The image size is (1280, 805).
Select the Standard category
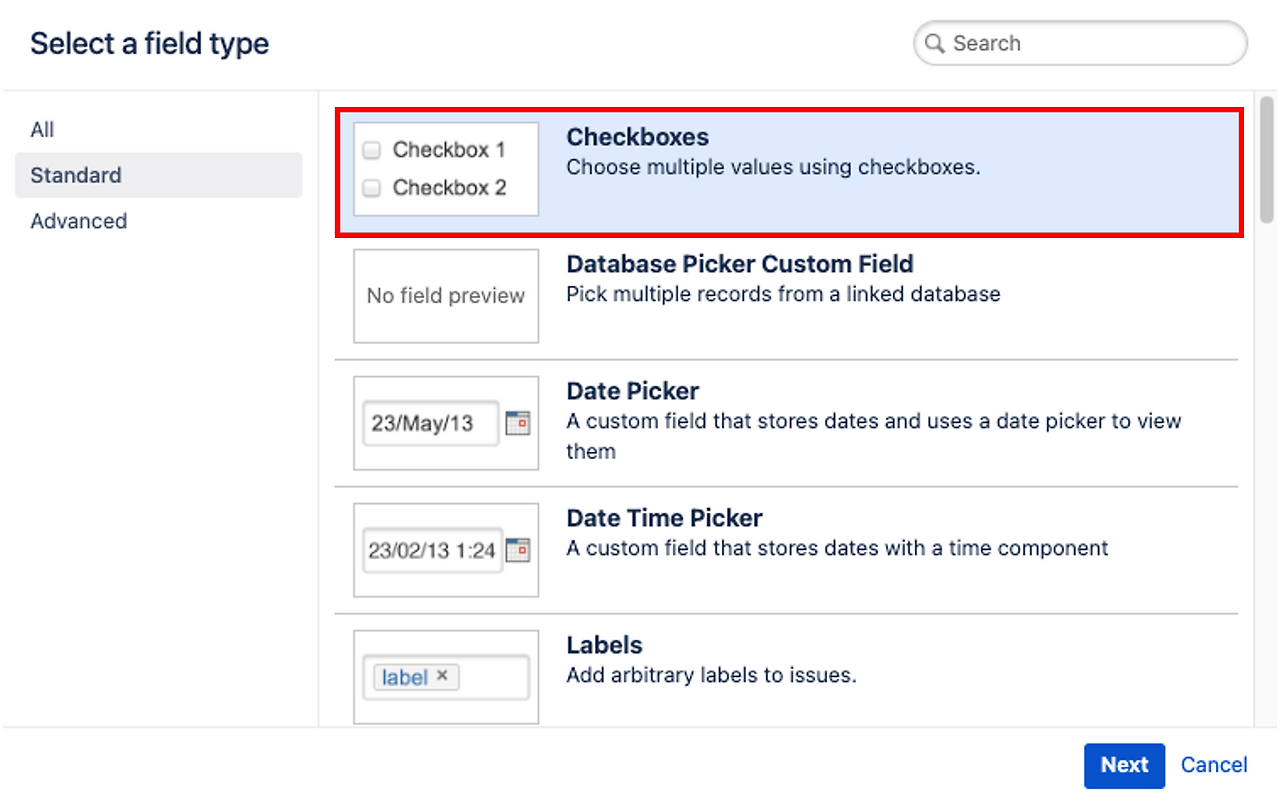pyautogui.click(x=76, y=175)
